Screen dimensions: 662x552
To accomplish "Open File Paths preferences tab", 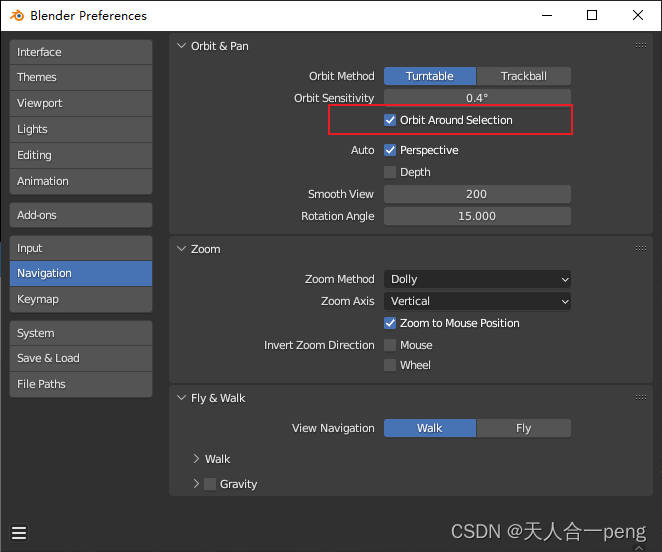I will pos(81,384).
